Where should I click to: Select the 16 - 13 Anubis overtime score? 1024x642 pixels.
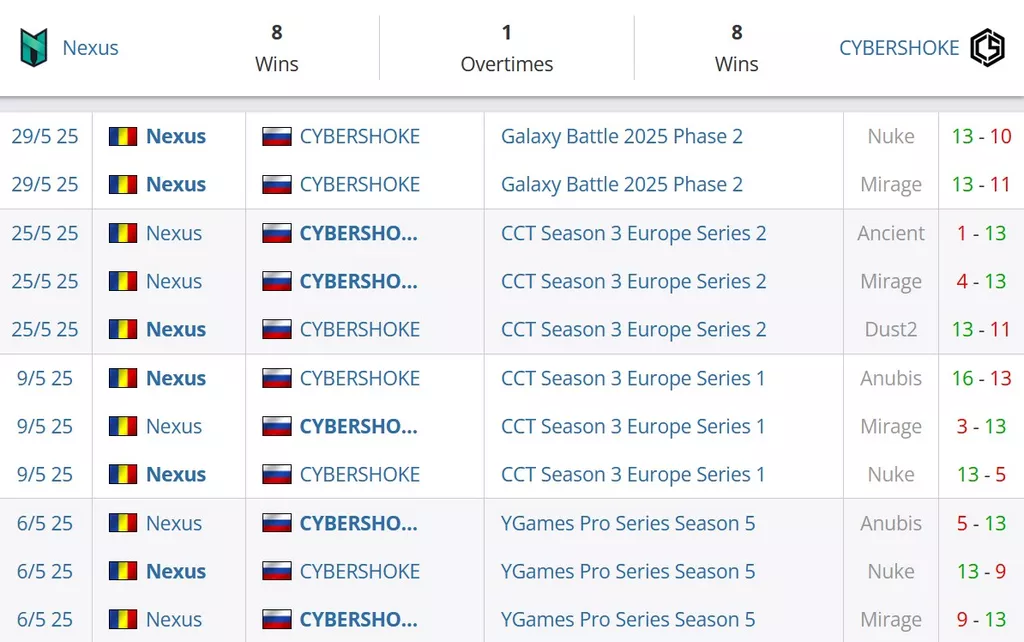982,378
